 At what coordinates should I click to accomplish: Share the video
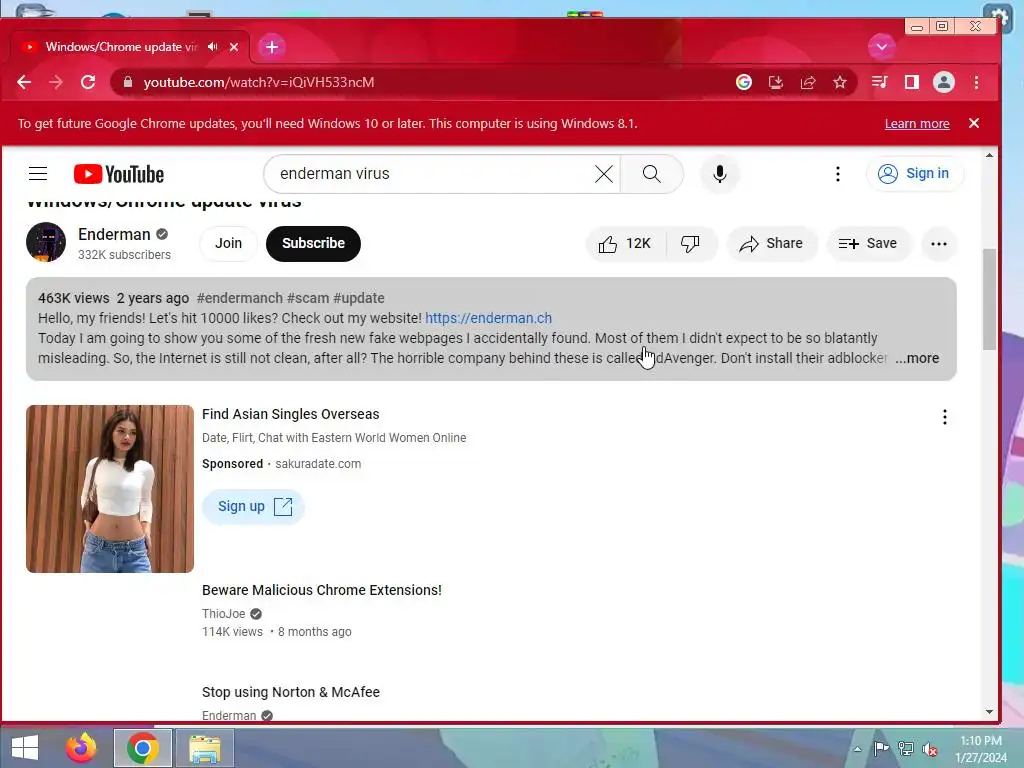coord(772,244)
